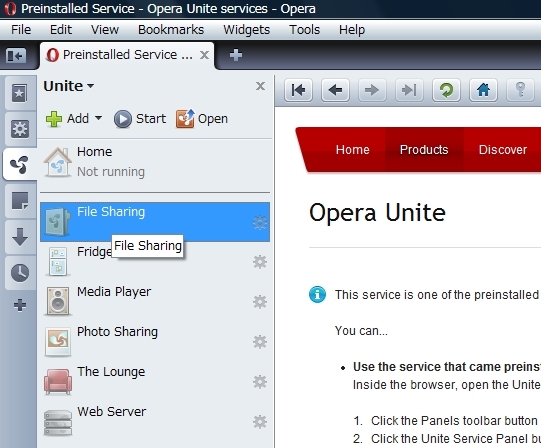Open the Bookmarks menu
The image size is (541, 448).
tap(171, 30)
